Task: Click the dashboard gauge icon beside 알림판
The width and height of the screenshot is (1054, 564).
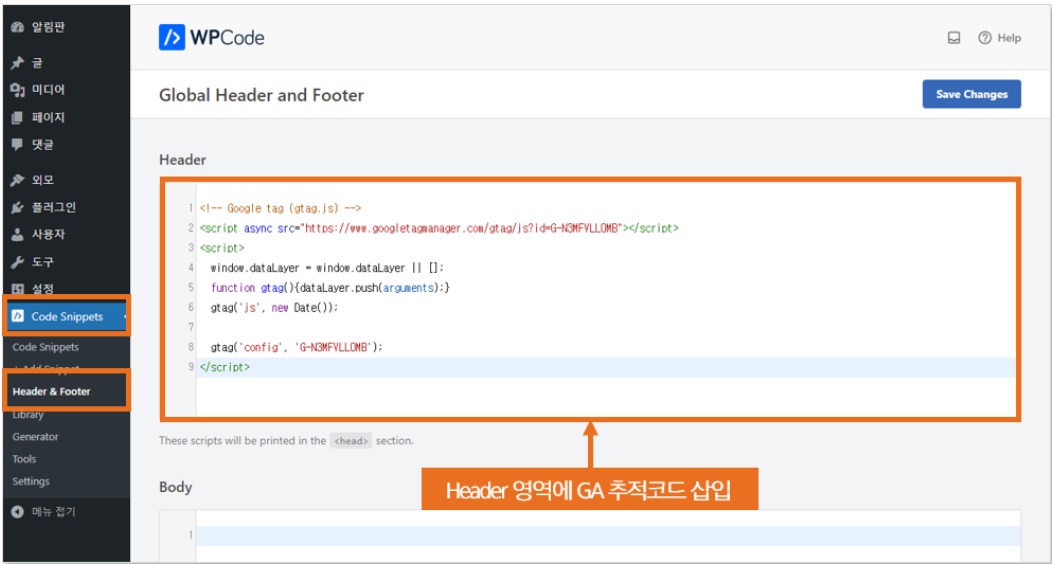Action: pyautogui.click(x=18, y=28)
